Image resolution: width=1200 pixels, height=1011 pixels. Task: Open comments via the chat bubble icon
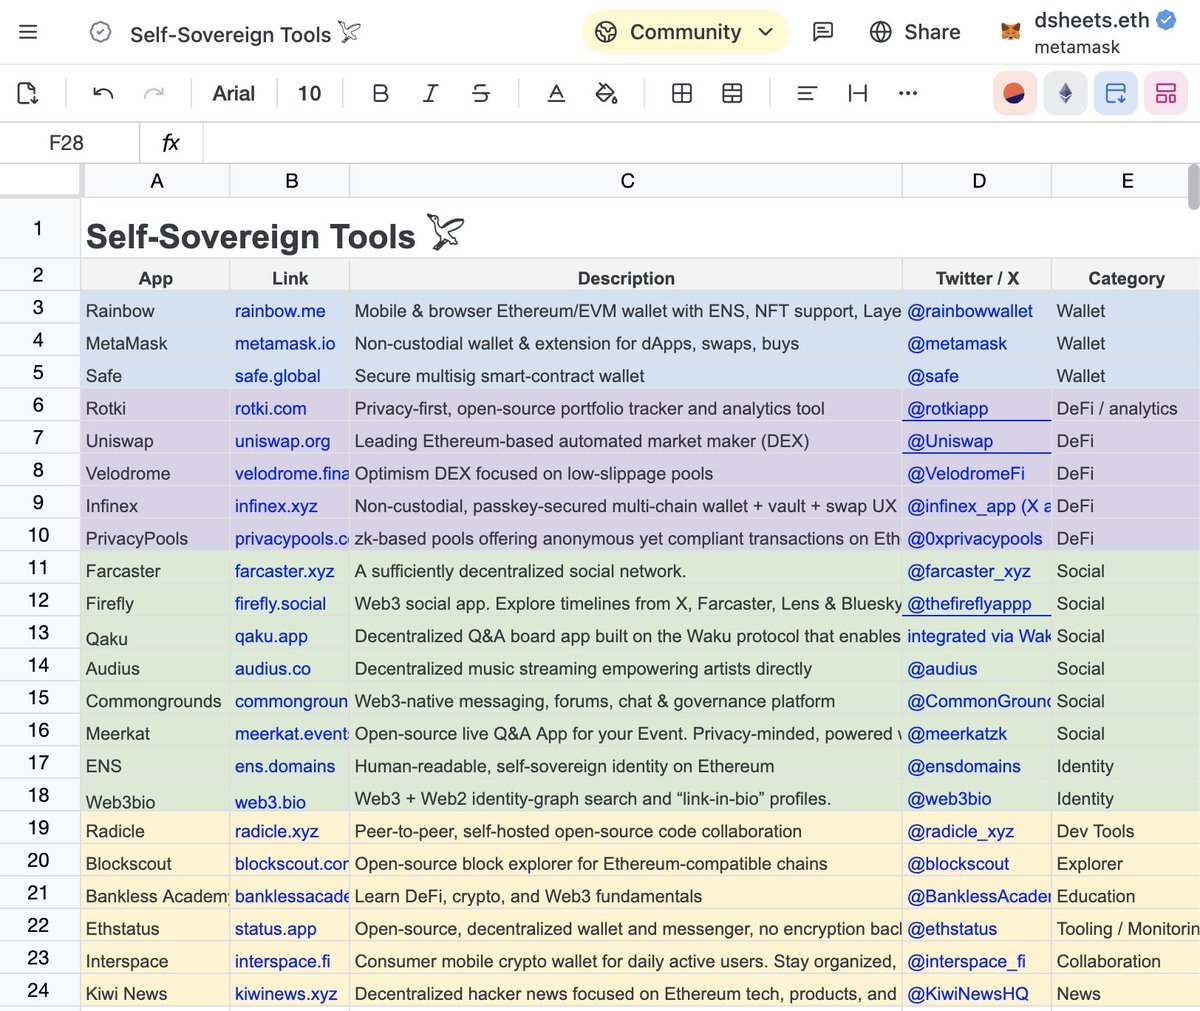(823, 32)
